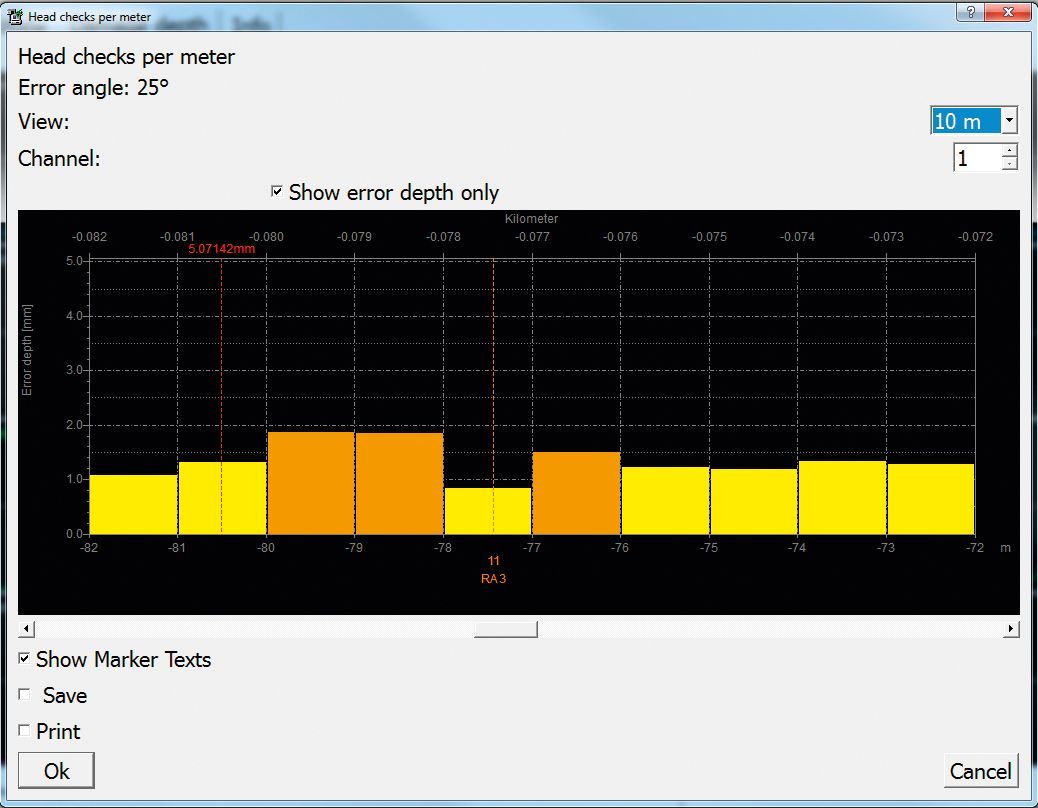The image size is (1038, 808).
Task: Click inside the Channel input field
Action: coord(975,157)
